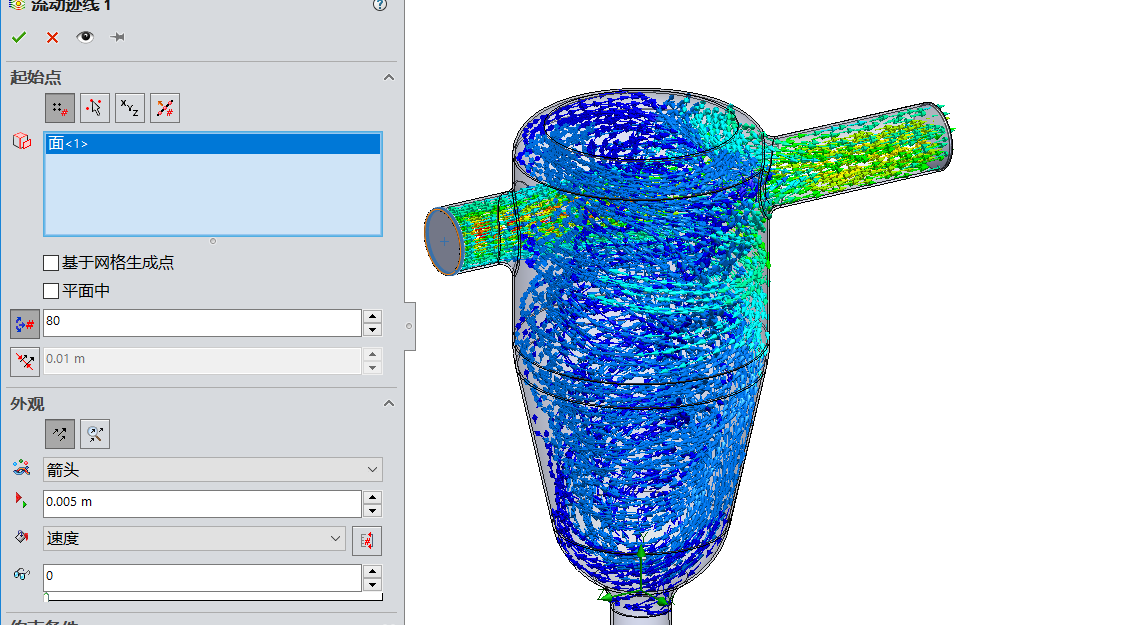
Task: Collapse the 起始点 section
Action: coord(388,77)
